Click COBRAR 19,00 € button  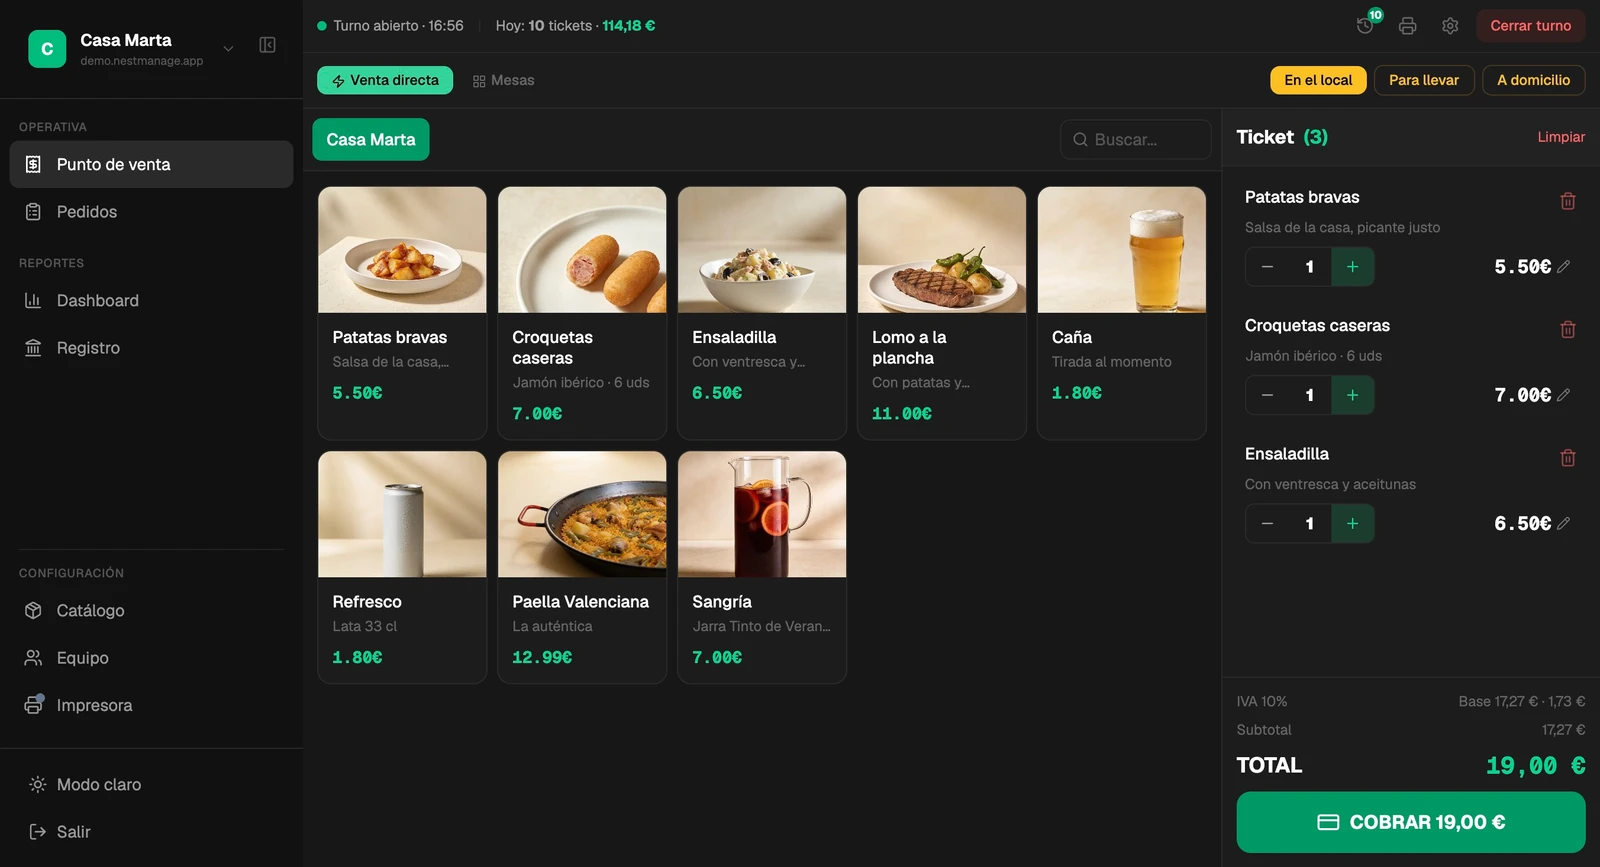point(1411,822)
